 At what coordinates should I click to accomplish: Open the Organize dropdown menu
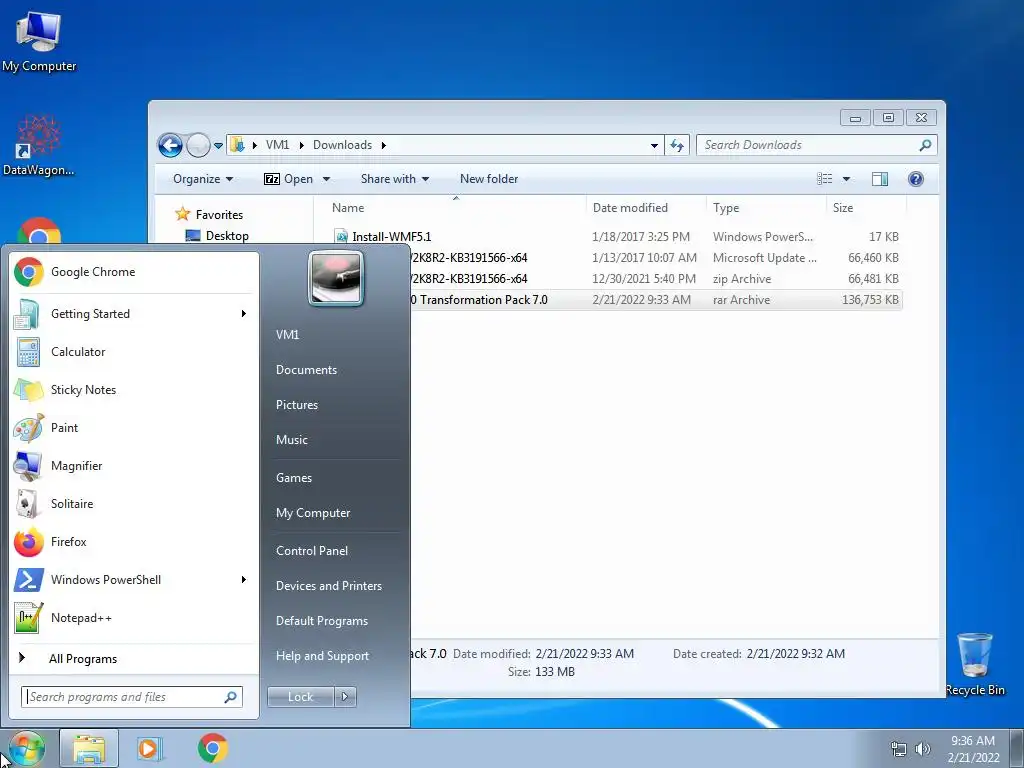202,179
